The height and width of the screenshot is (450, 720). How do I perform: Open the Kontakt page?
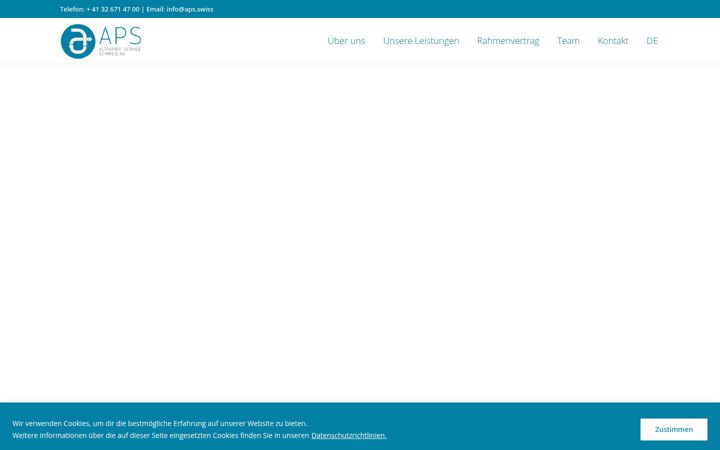tap(613, 41)
